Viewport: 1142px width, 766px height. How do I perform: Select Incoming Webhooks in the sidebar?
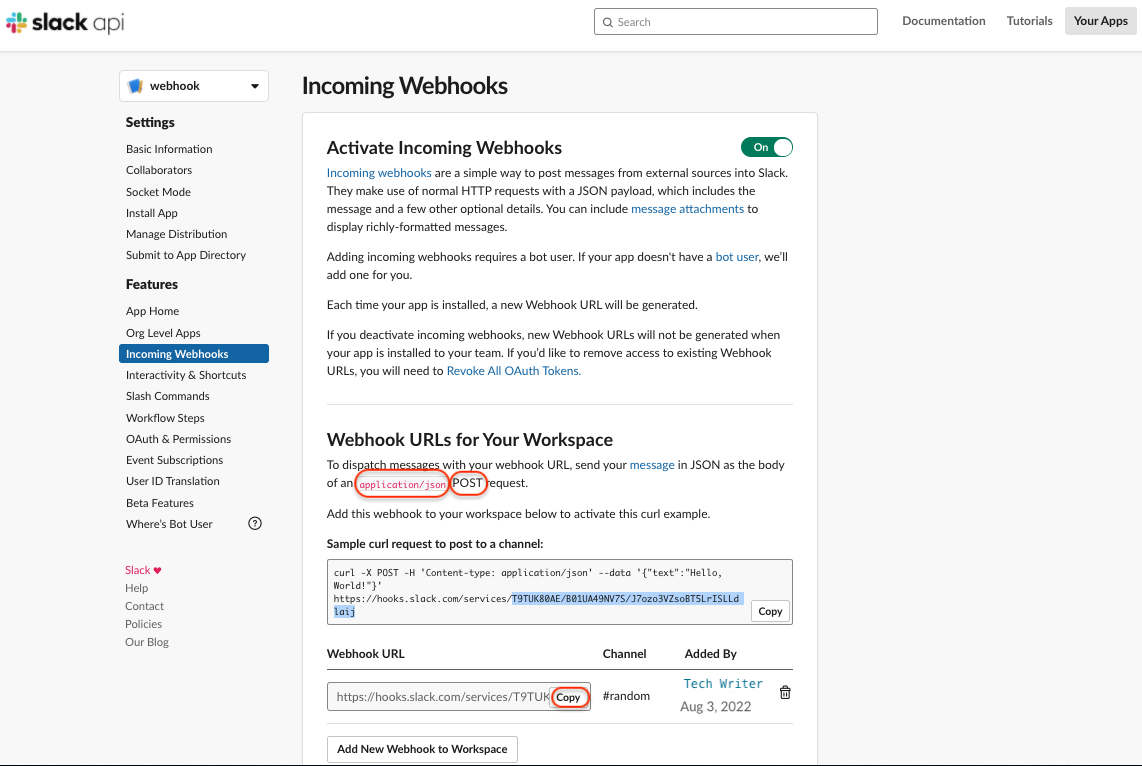[x=194, y=354]
